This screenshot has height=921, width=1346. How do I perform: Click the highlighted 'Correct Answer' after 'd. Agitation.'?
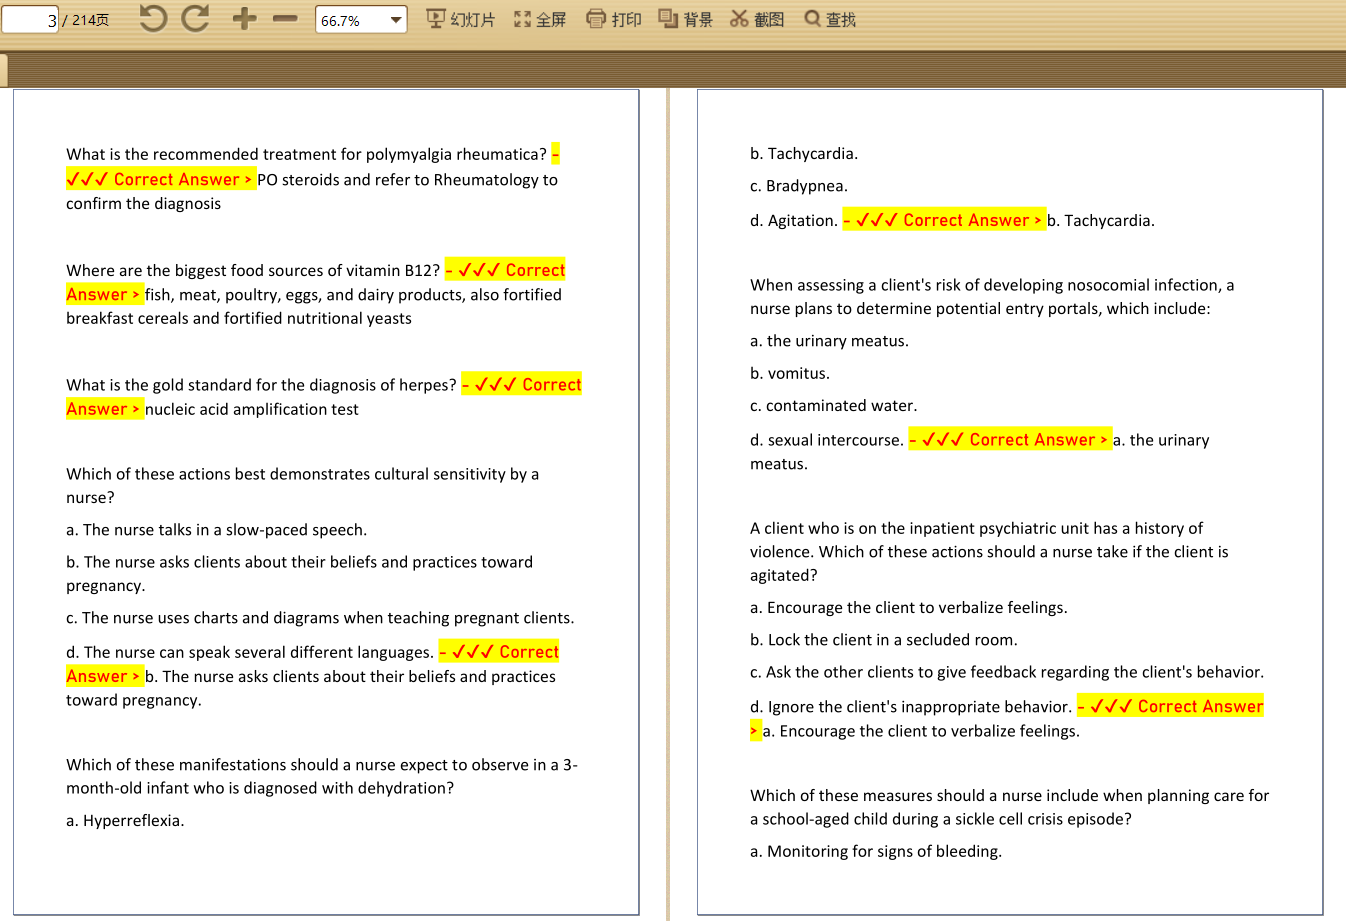point(944,220)
